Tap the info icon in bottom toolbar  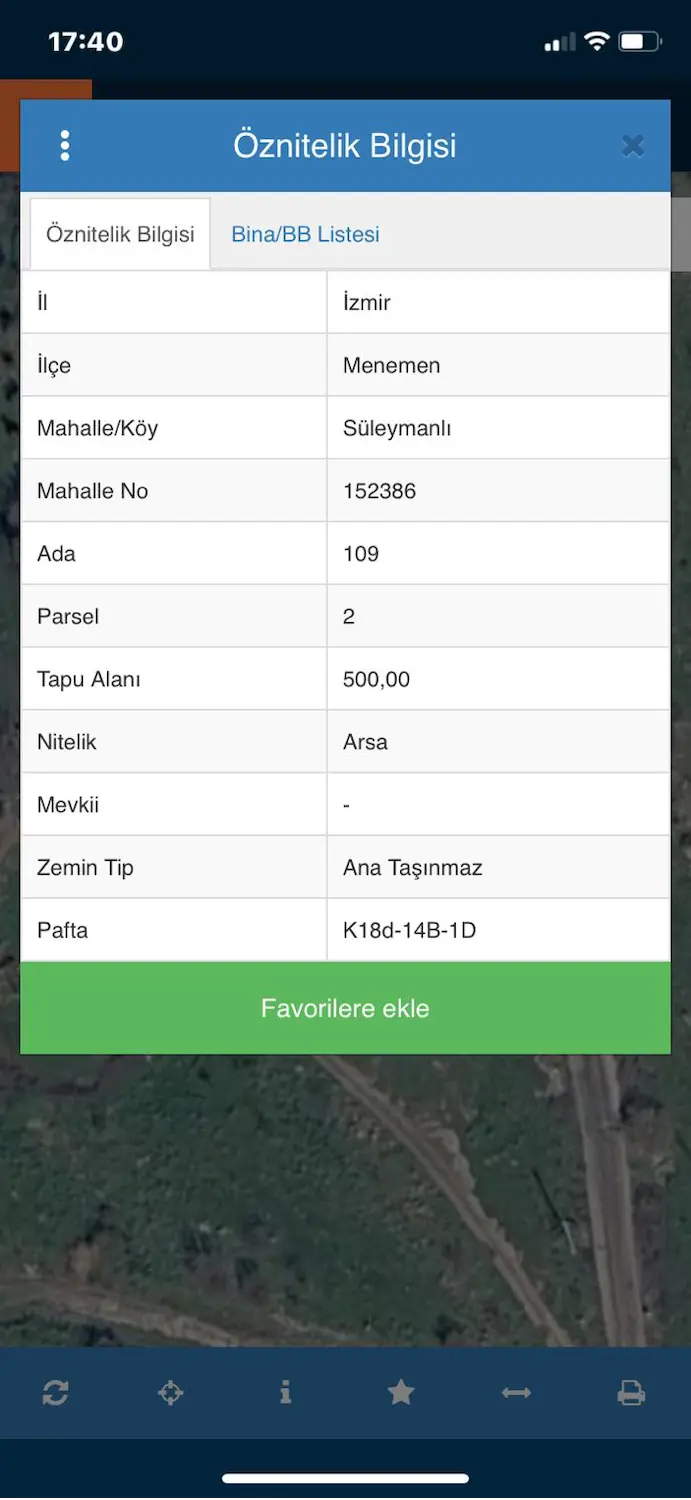click(x=286, y=1392)
